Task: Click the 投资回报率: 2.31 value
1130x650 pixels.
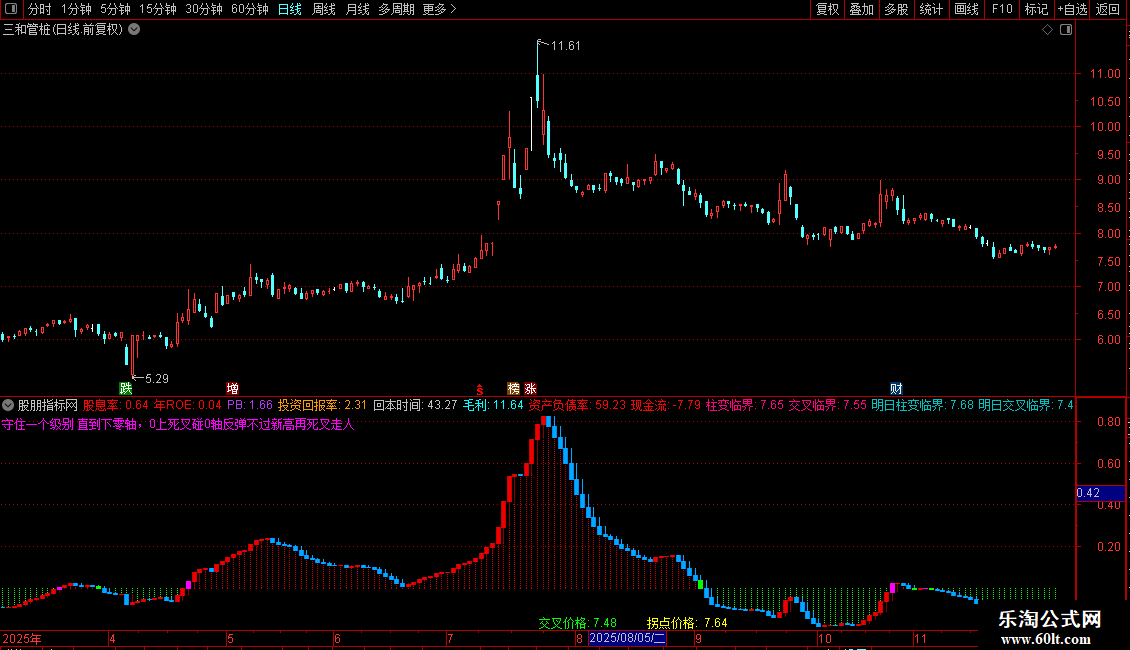Action: [323, 405]
